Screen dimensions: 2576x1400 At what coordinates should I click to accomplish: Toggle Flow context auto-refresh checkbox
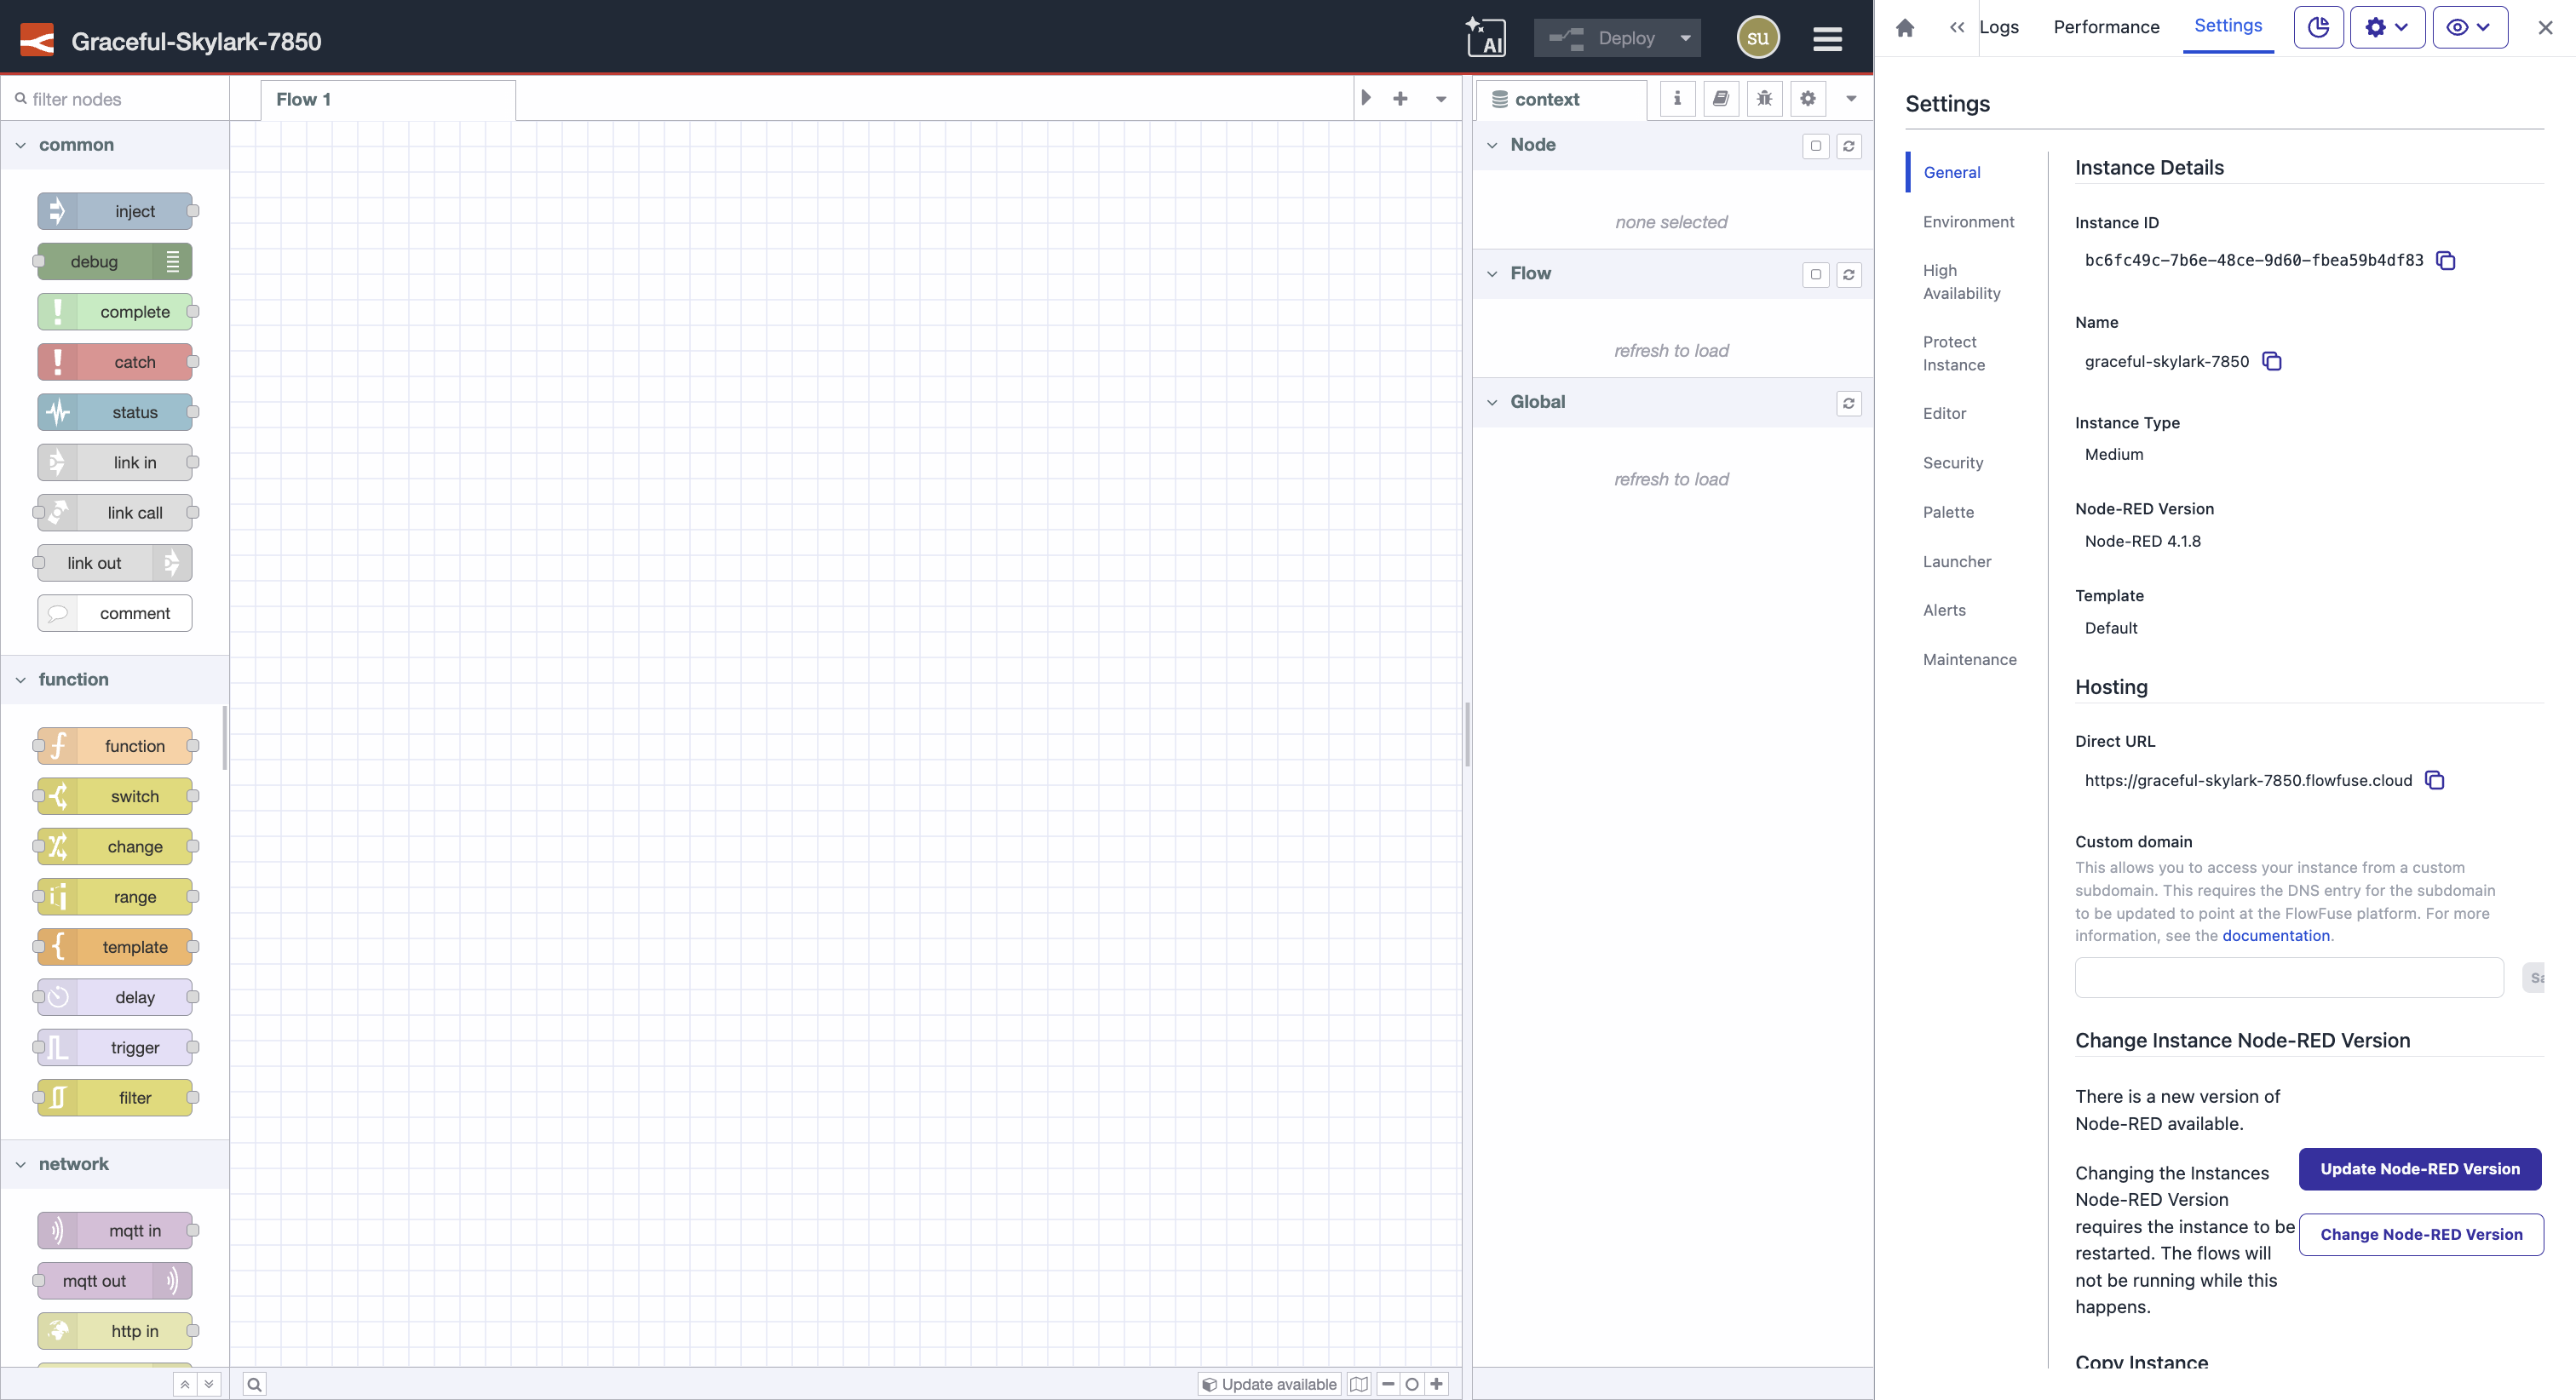[1816, 274]
